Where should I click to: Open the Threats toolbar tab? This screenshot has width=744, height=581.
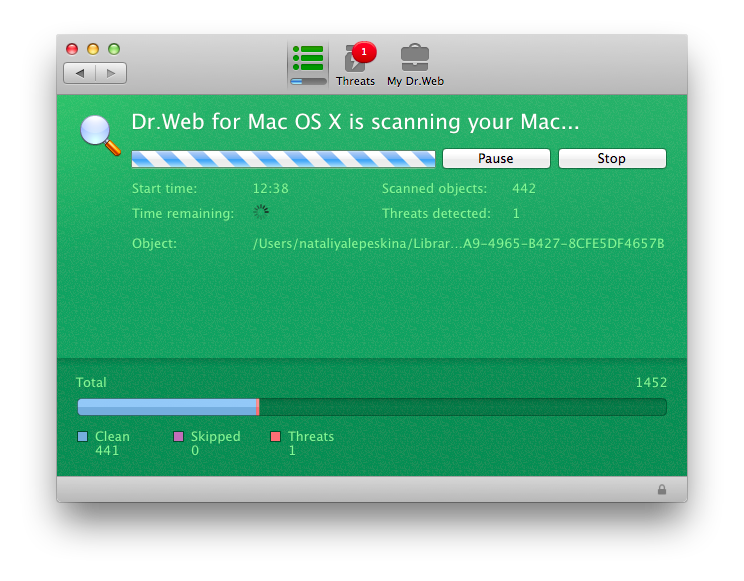[355, 65]
